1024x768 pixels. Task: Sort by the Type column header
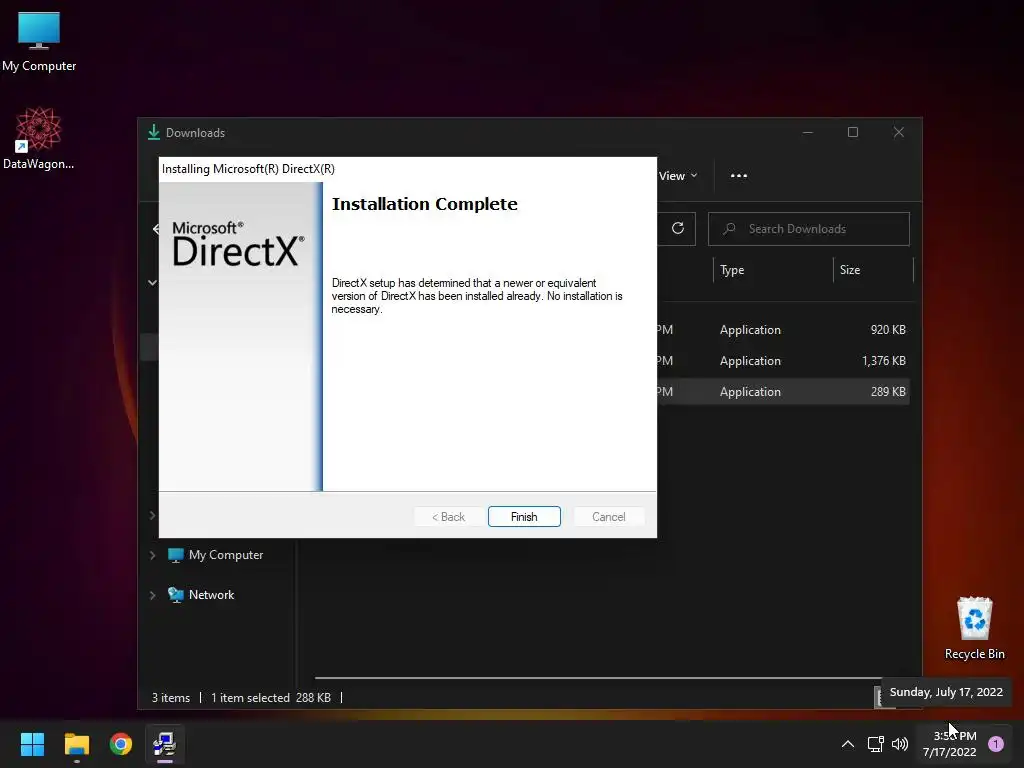[x=773, y=270]
